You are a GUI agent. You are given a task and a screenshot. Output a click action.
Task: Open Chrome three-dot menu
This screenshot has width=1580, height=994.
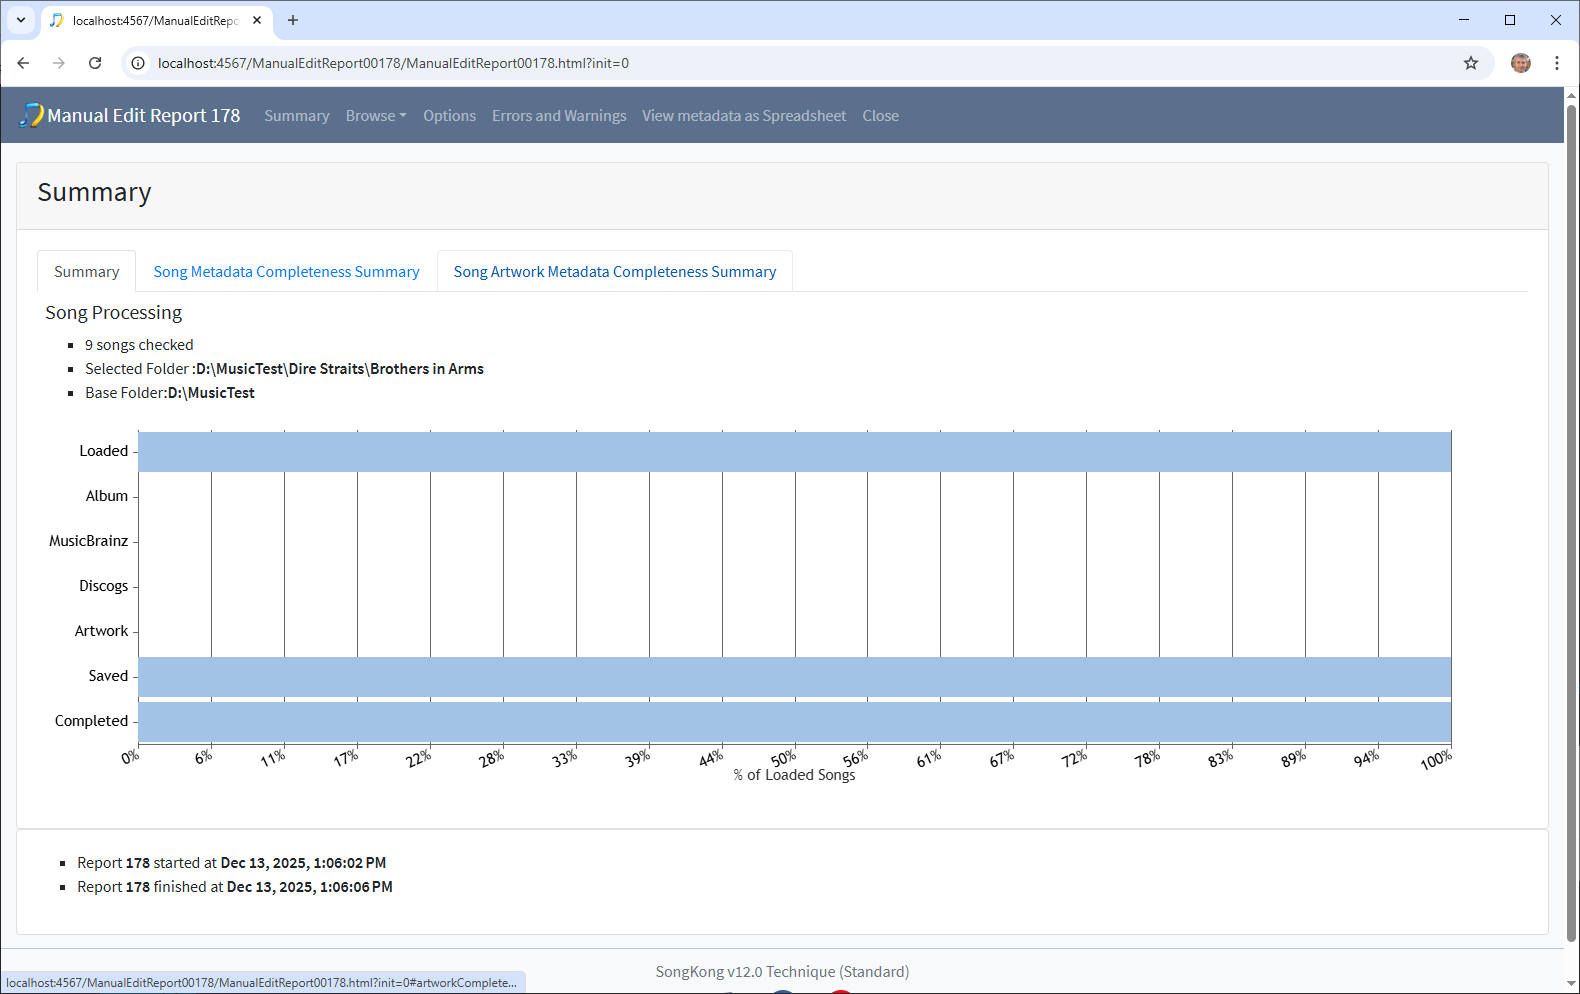1556,63
